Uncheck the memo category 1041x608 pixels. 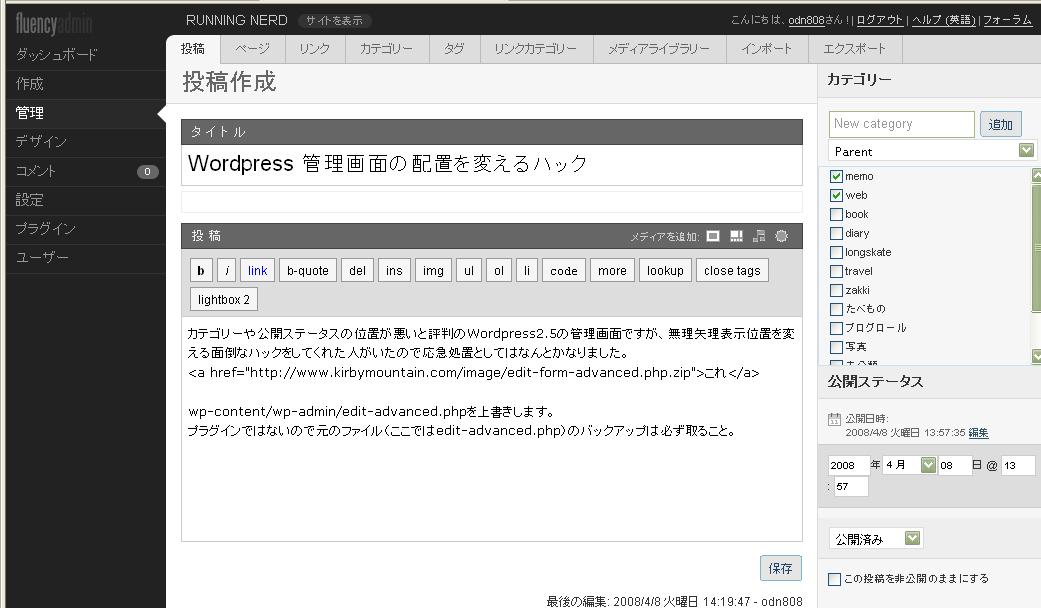point(837,177)
